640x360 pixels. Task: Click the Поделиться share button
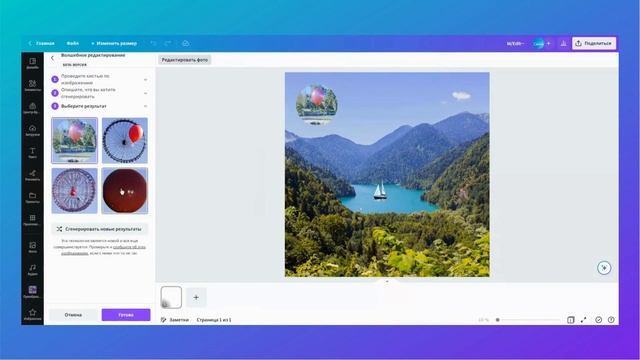594,43
